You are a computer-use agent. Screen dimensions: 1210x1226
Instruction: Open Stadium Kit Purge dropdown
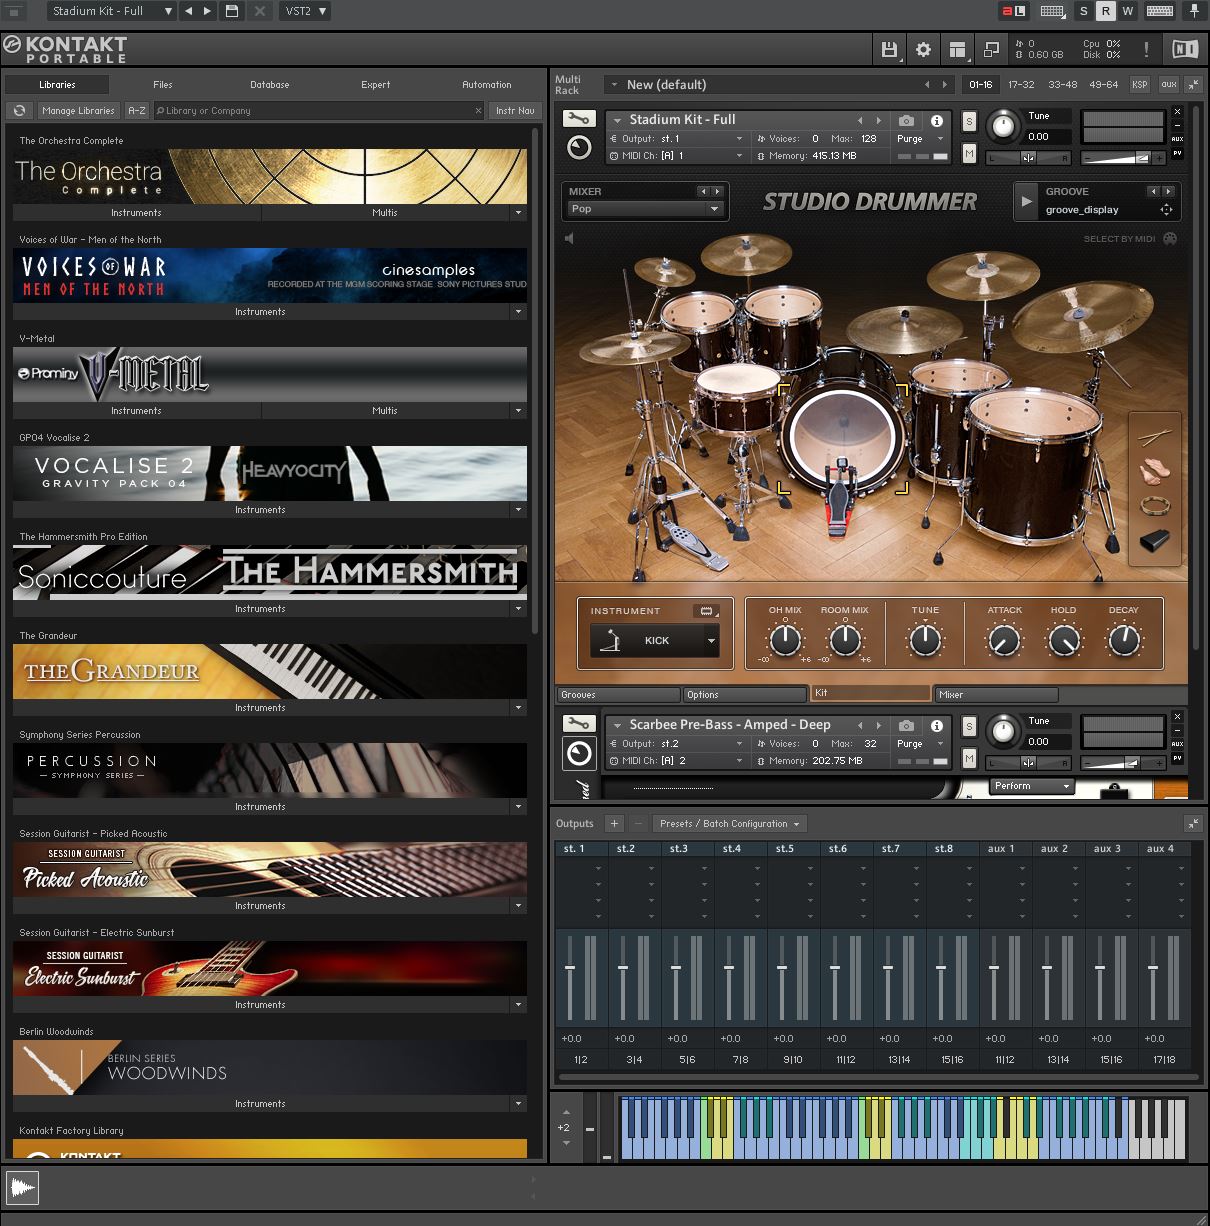coord(920,139)
